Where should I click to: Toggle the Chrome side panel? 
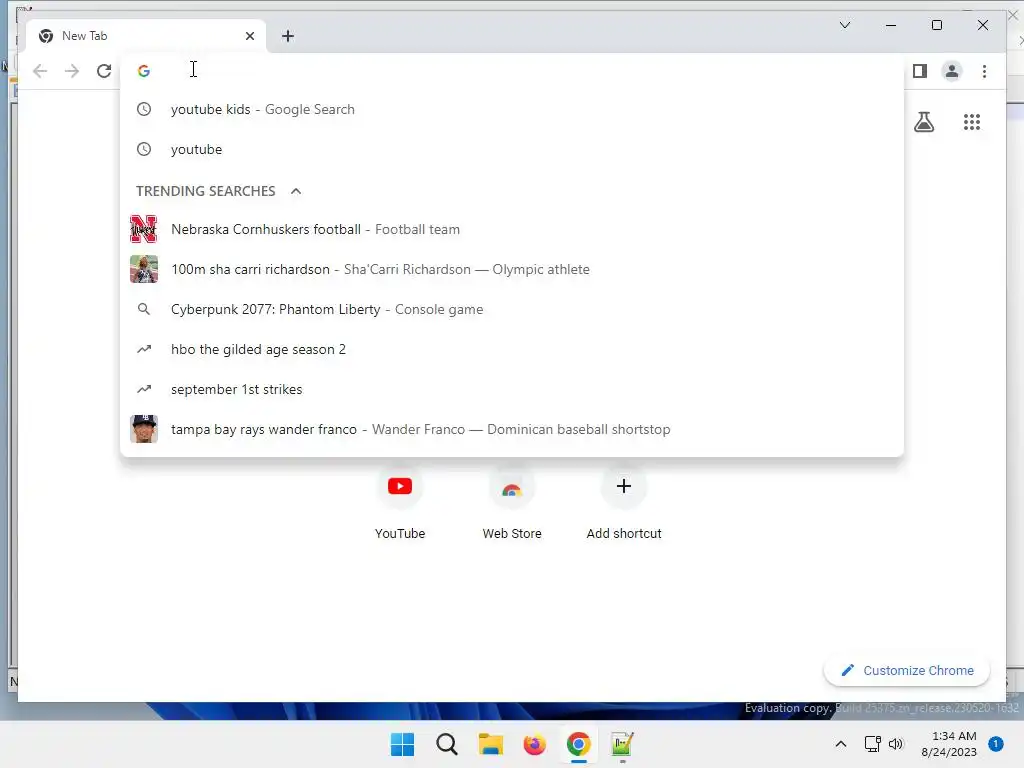coord(920,71)
